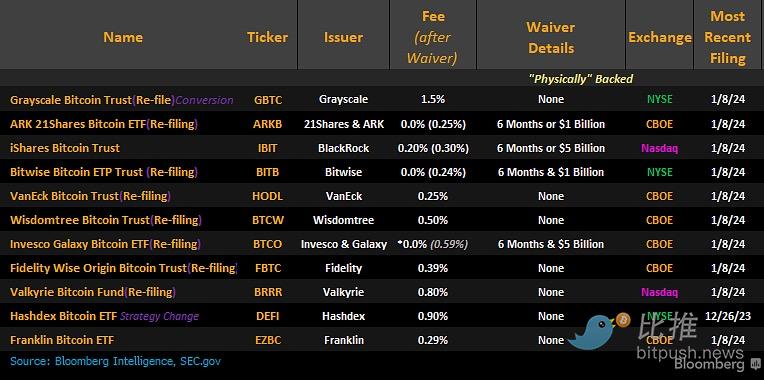Click the ARKB ticker symbol
Viewport: 764px width, 380px height.
coord(267,124)
